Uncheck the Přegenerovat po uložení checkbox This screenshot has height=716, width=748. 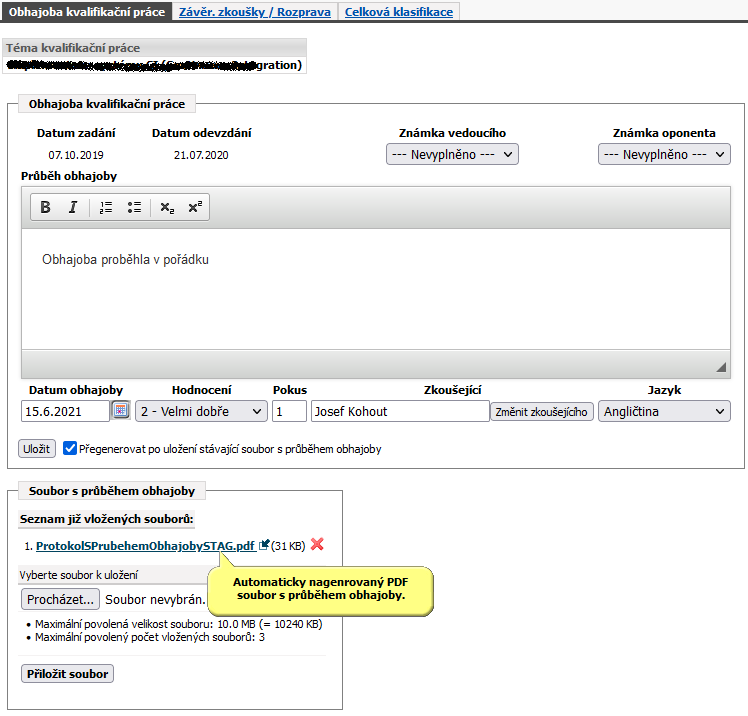(x=70, y=448)
